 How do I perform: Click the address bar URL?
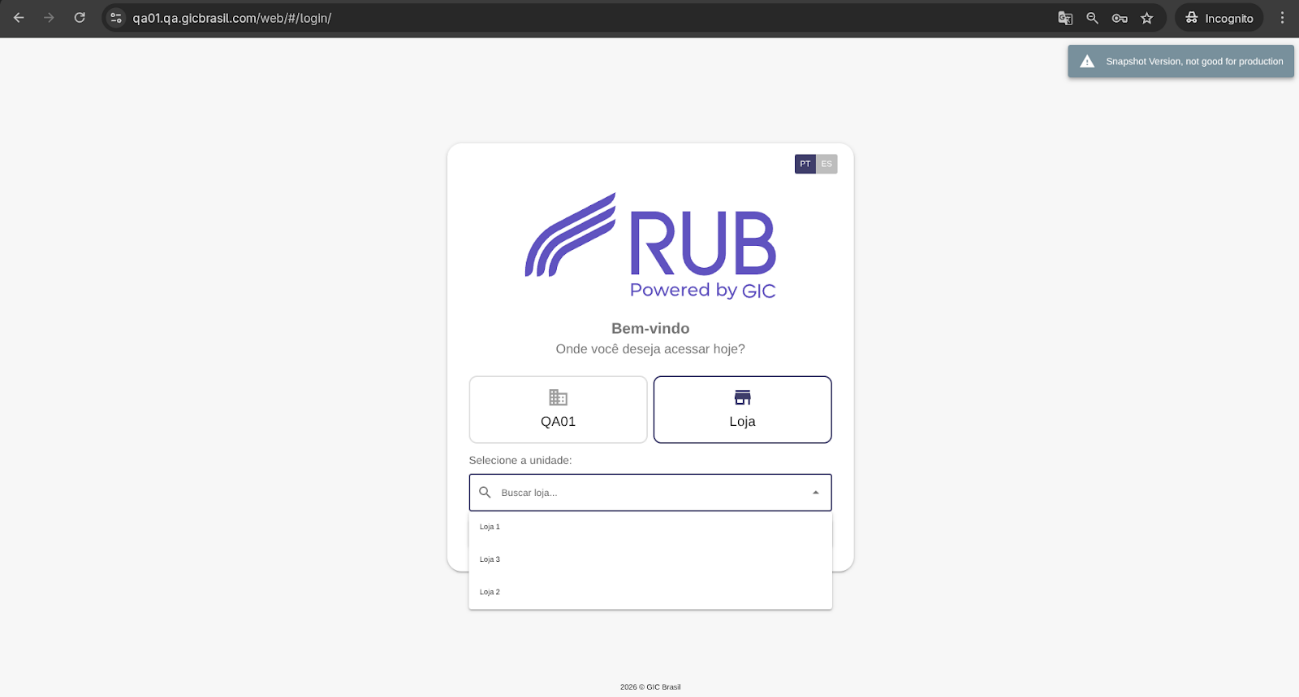click(232, 18)
